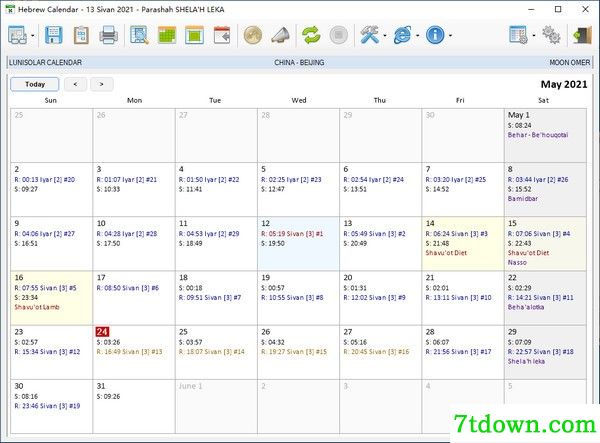This screenshot has width=600, height=443.
Task: Select the highlighted day 24
Action: pos(102,332)
